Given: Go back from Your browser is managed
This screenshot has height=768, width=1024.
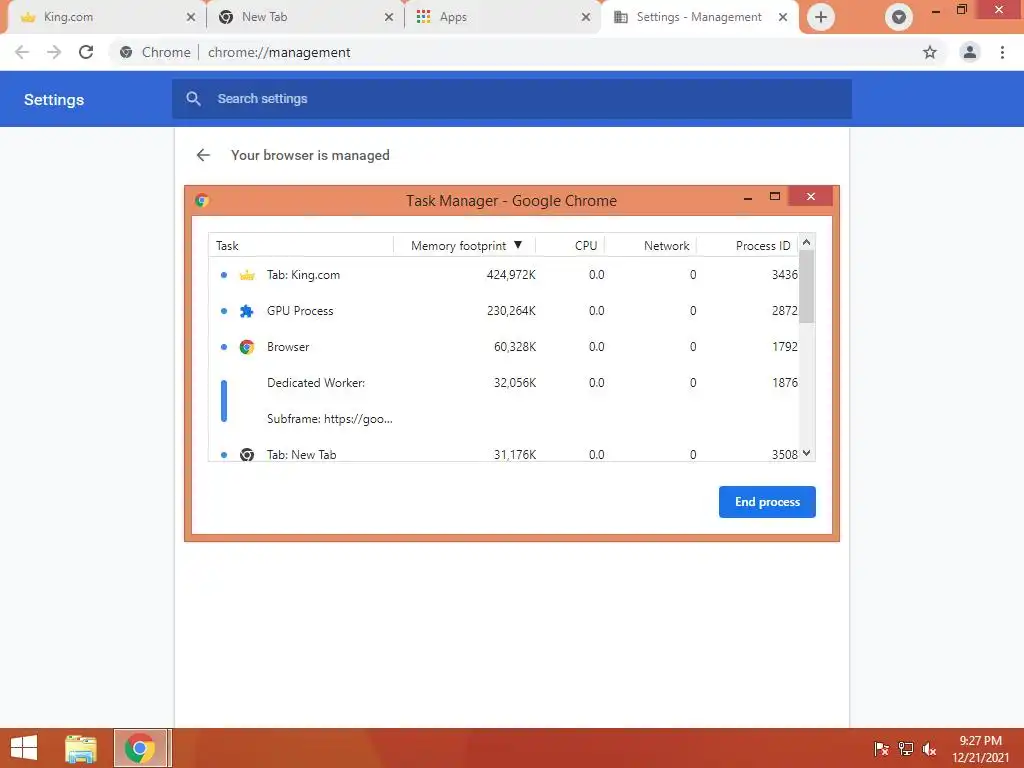Looking at the screenshot, I should pyautogui.click(x=203, y=155).
